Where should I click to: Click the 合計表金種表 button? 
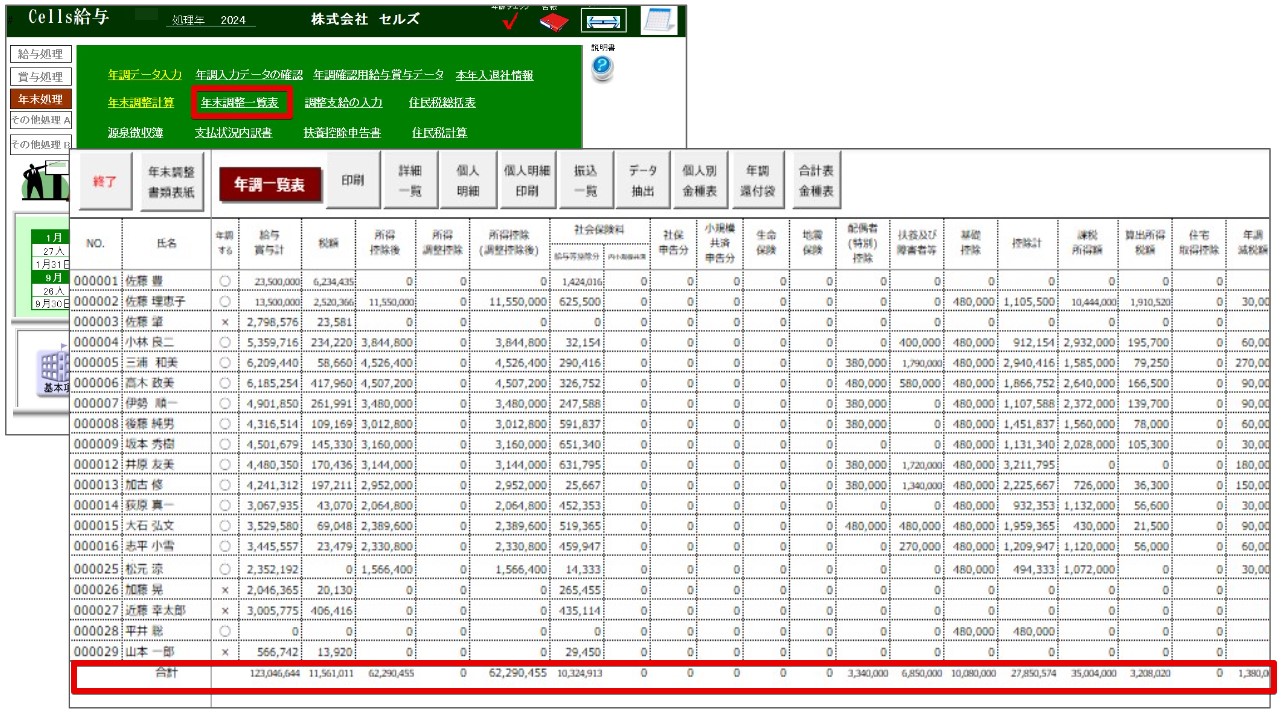point(816,181)
